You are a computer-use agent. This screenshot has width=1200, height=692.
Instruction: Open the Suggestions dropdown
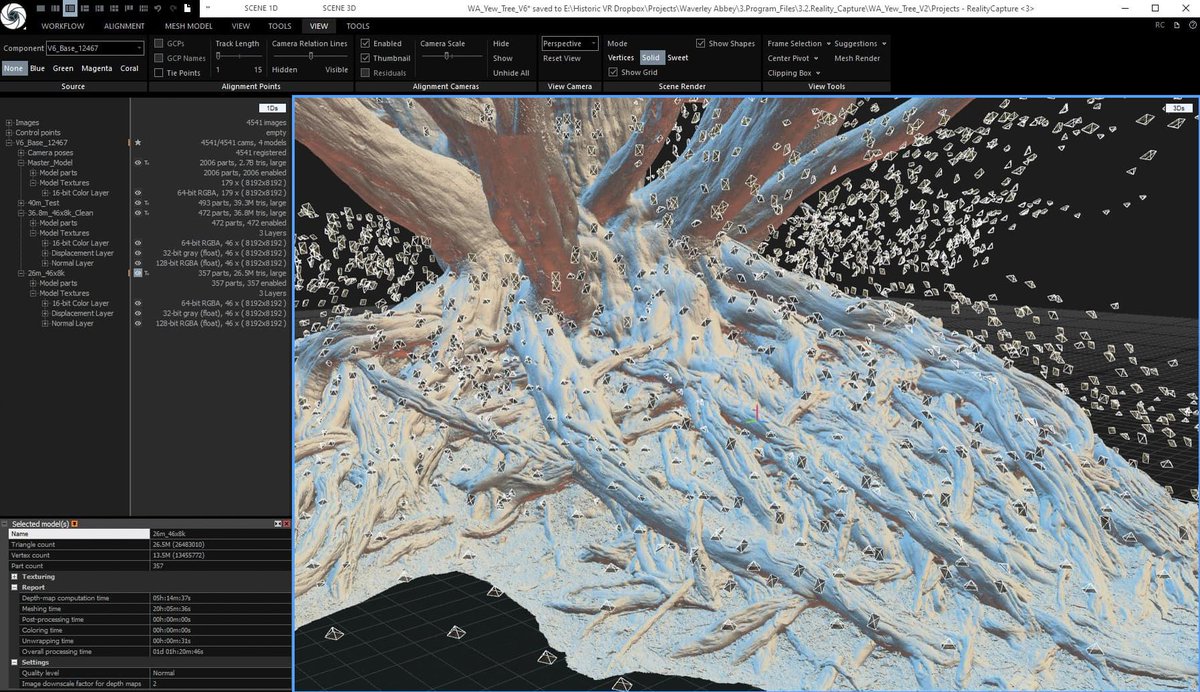tap(860, 44)
